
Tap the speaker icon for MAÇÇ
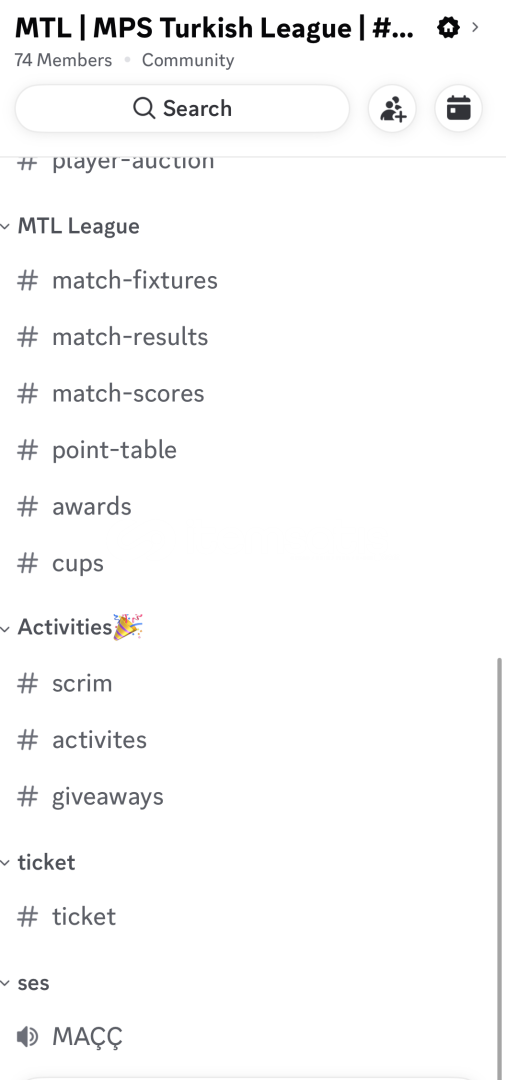click(x=27, y=1037)
